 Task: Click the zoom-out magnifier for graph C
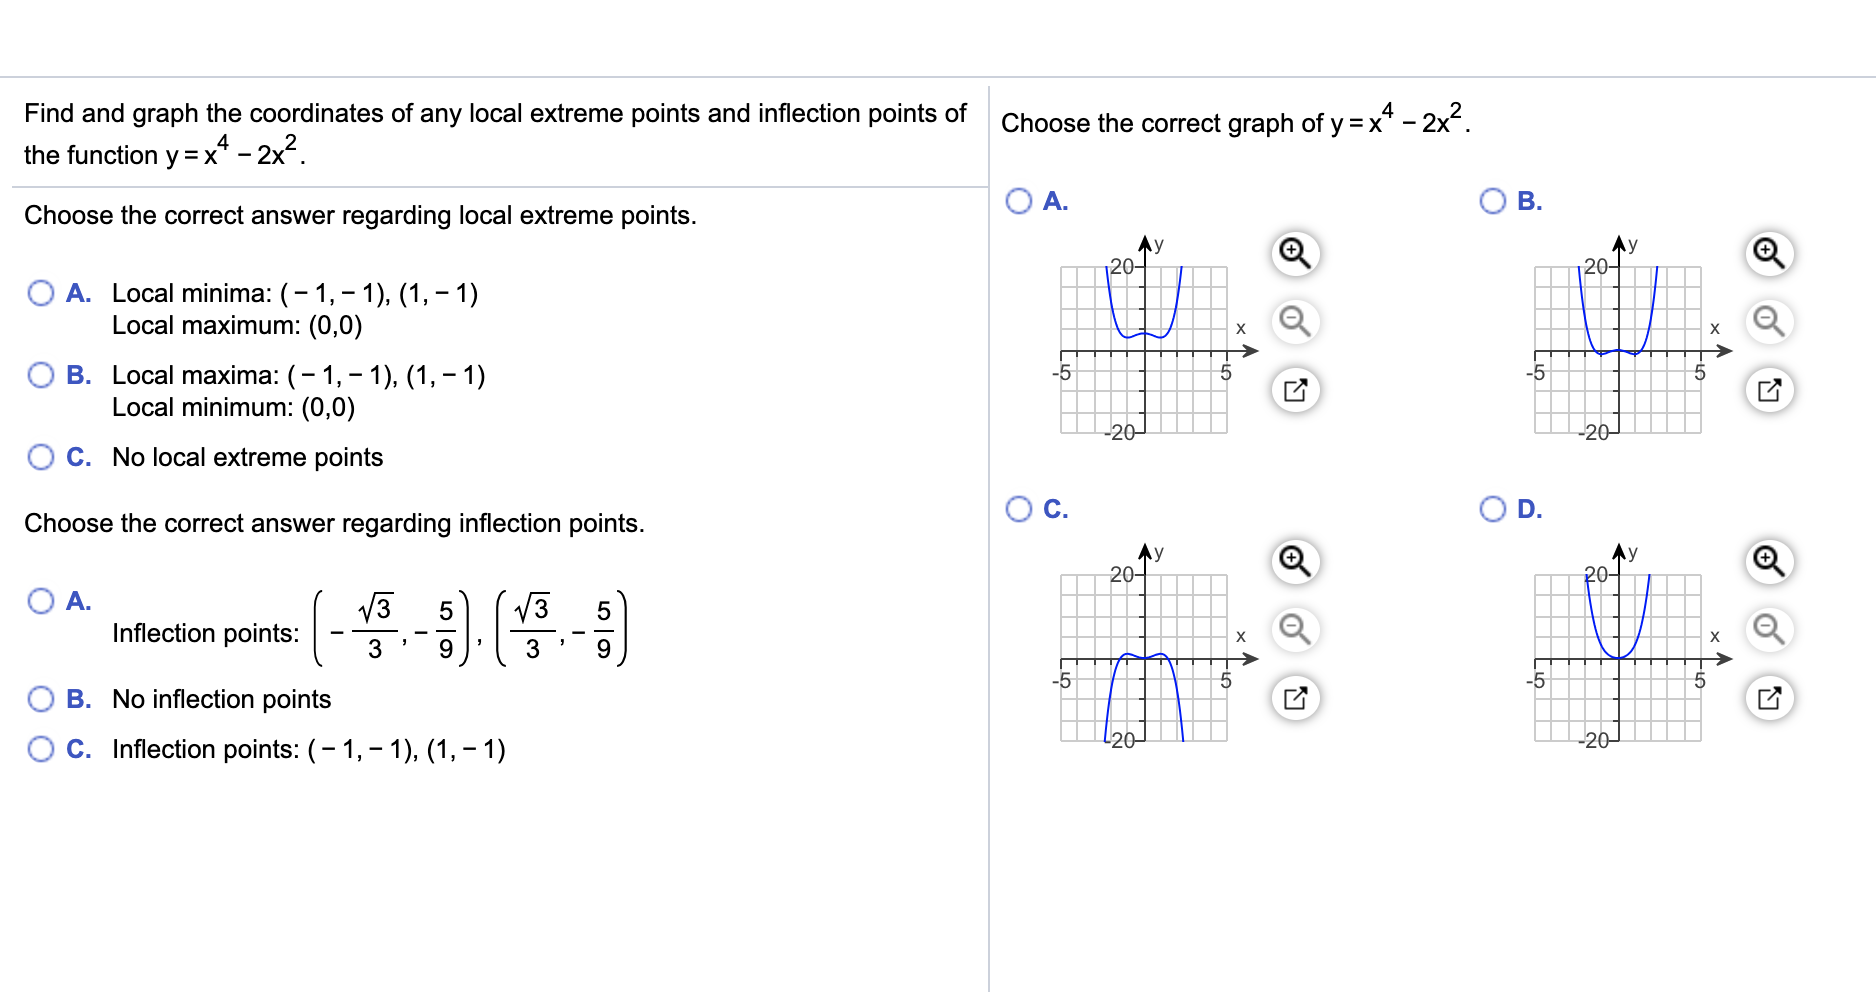click(x=1294, y=630)
